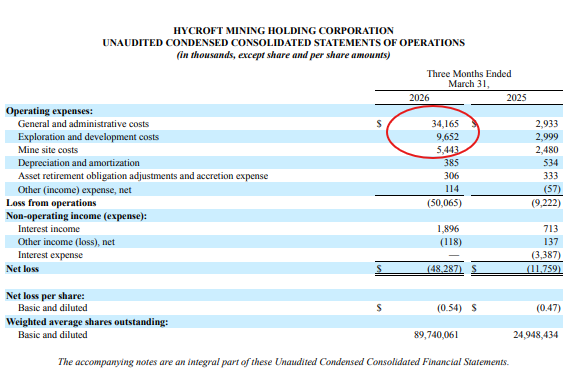Viewport: 568px width, 388px height.
Task: Select the 114 value
Action: tap(451, 189)
